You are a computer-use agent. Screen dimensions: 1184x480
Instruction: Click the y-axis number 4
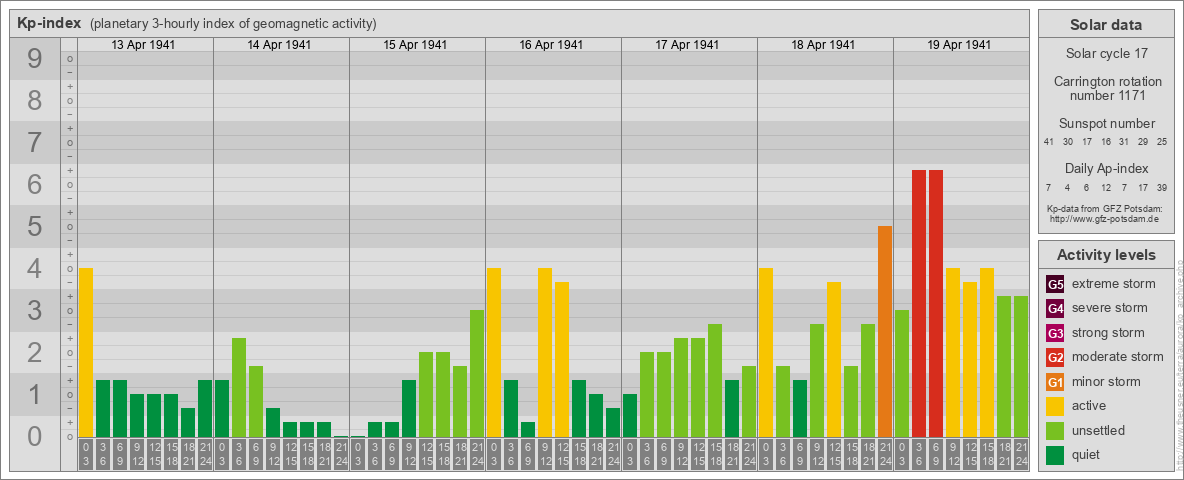click(35, 269)
